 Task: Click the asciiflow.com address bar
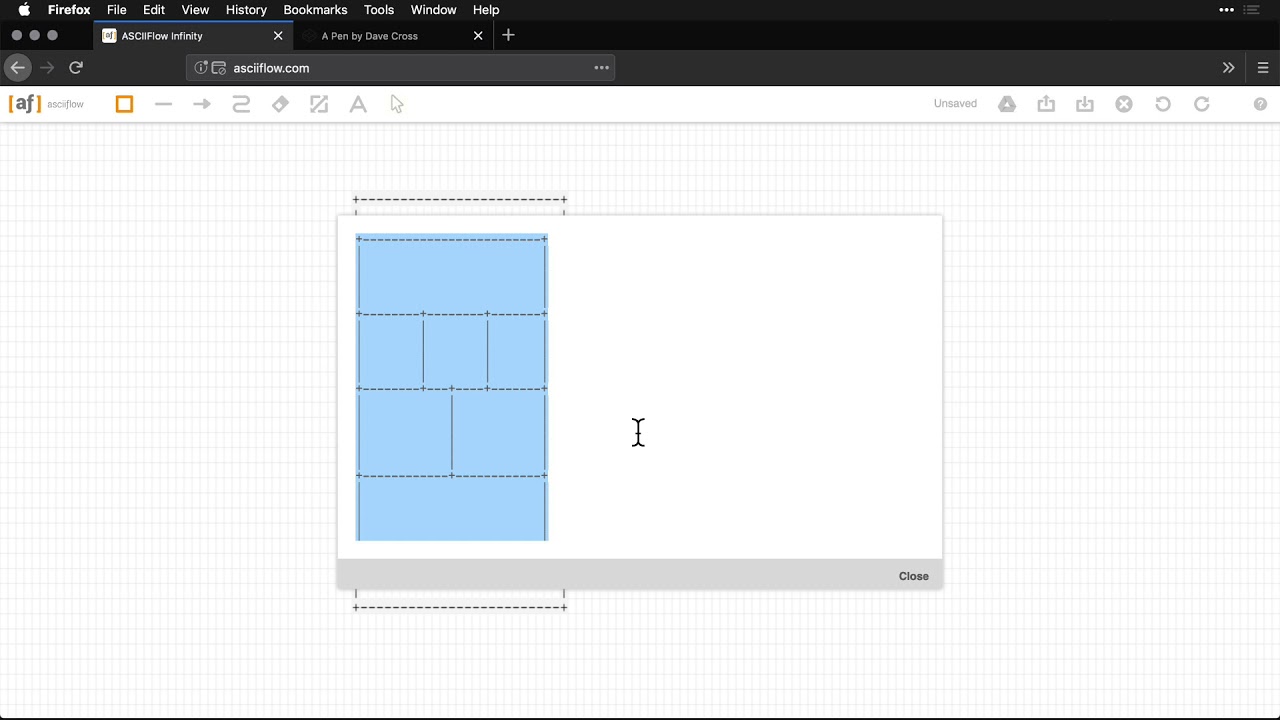click(x=400, y=68)
